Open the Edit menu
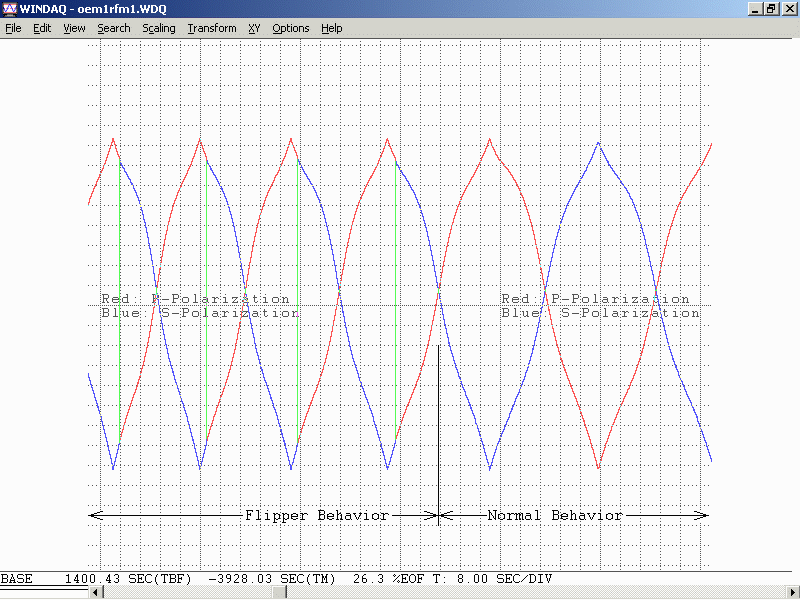Screen dimensions: 800x600 click(42, 28)
